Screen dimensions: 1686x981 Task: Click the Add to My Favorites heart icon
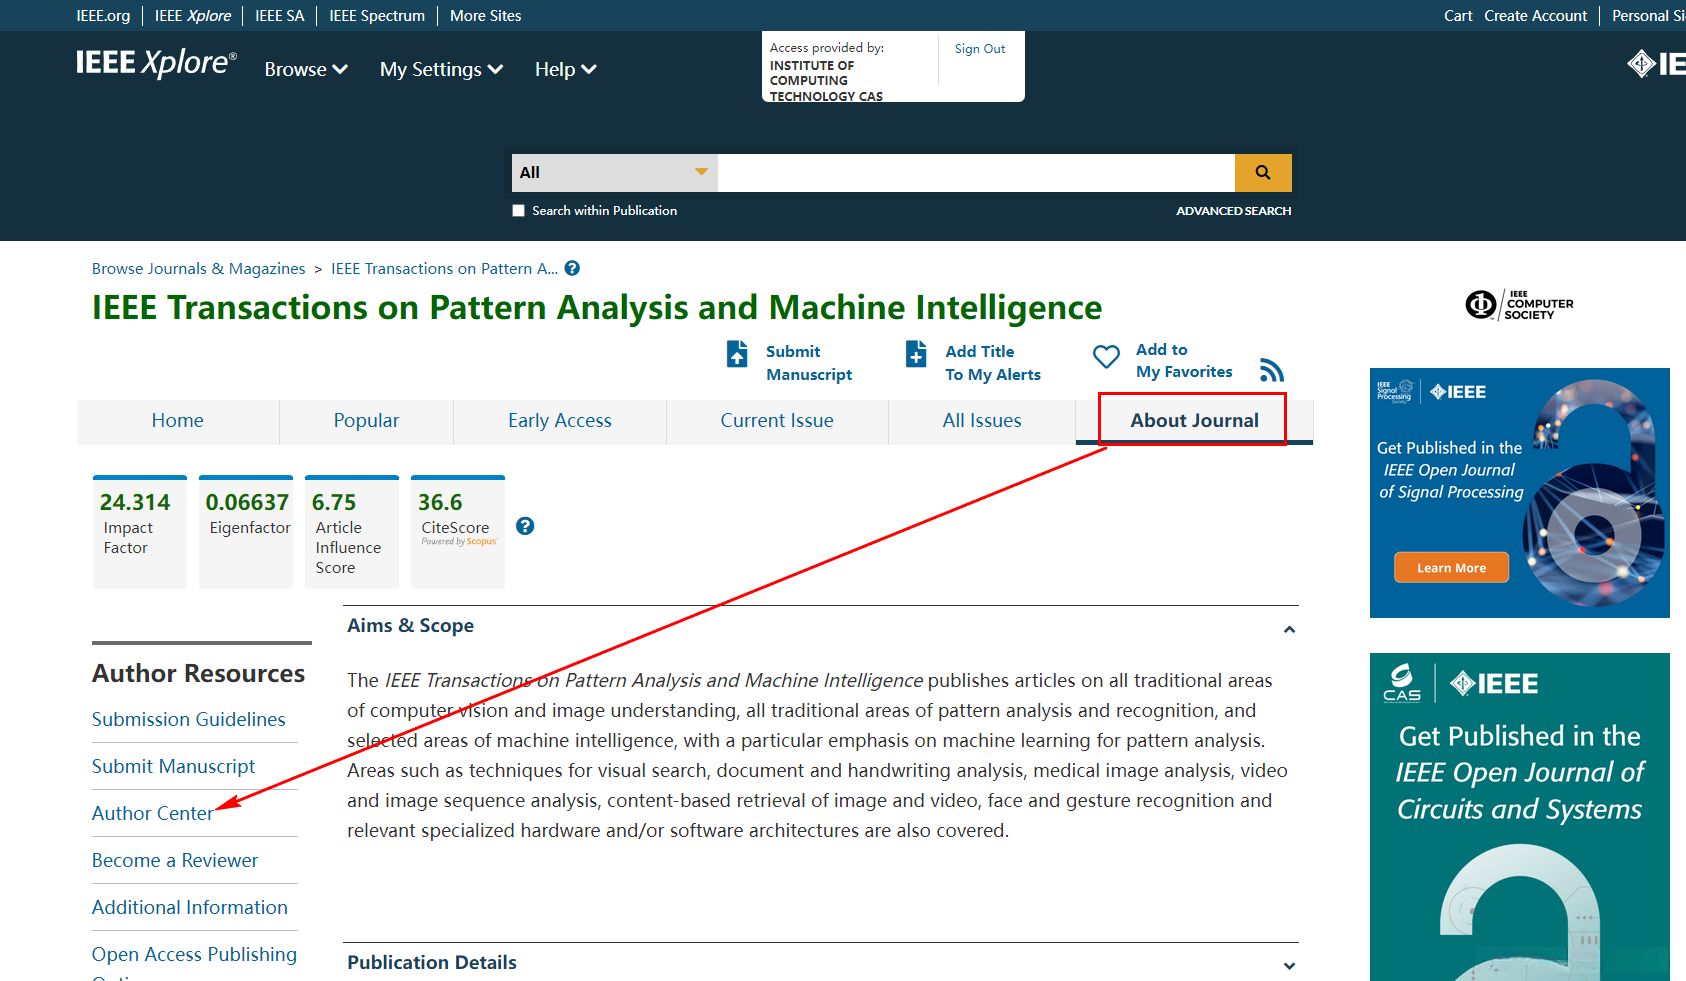[x=1106, y=357]
